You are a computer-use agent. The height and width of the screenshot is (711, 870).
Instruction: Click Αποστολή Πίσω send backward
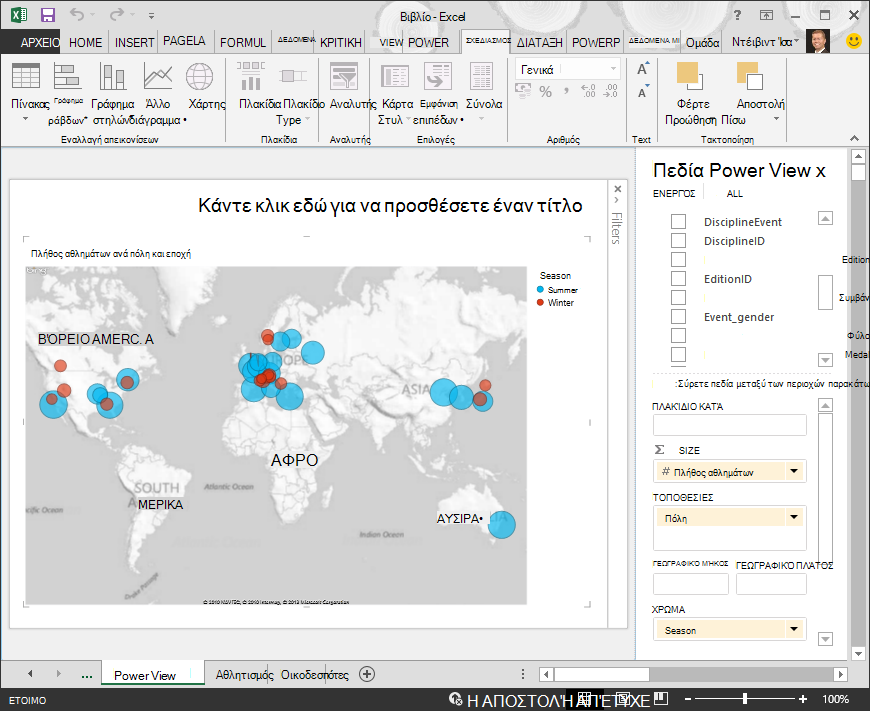(750, 75)
